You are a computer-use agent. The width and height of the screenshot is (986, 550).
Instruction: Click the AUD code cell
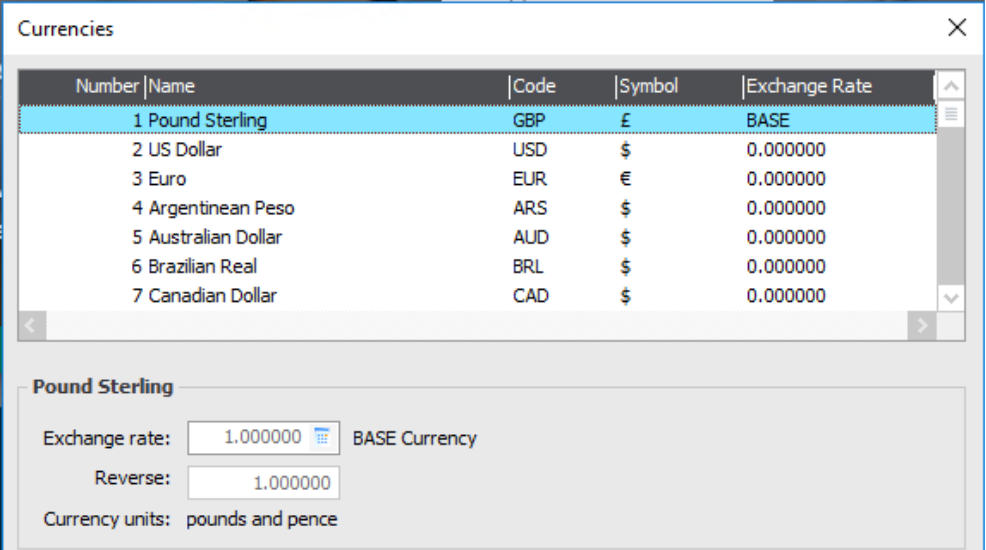[531, 238]
